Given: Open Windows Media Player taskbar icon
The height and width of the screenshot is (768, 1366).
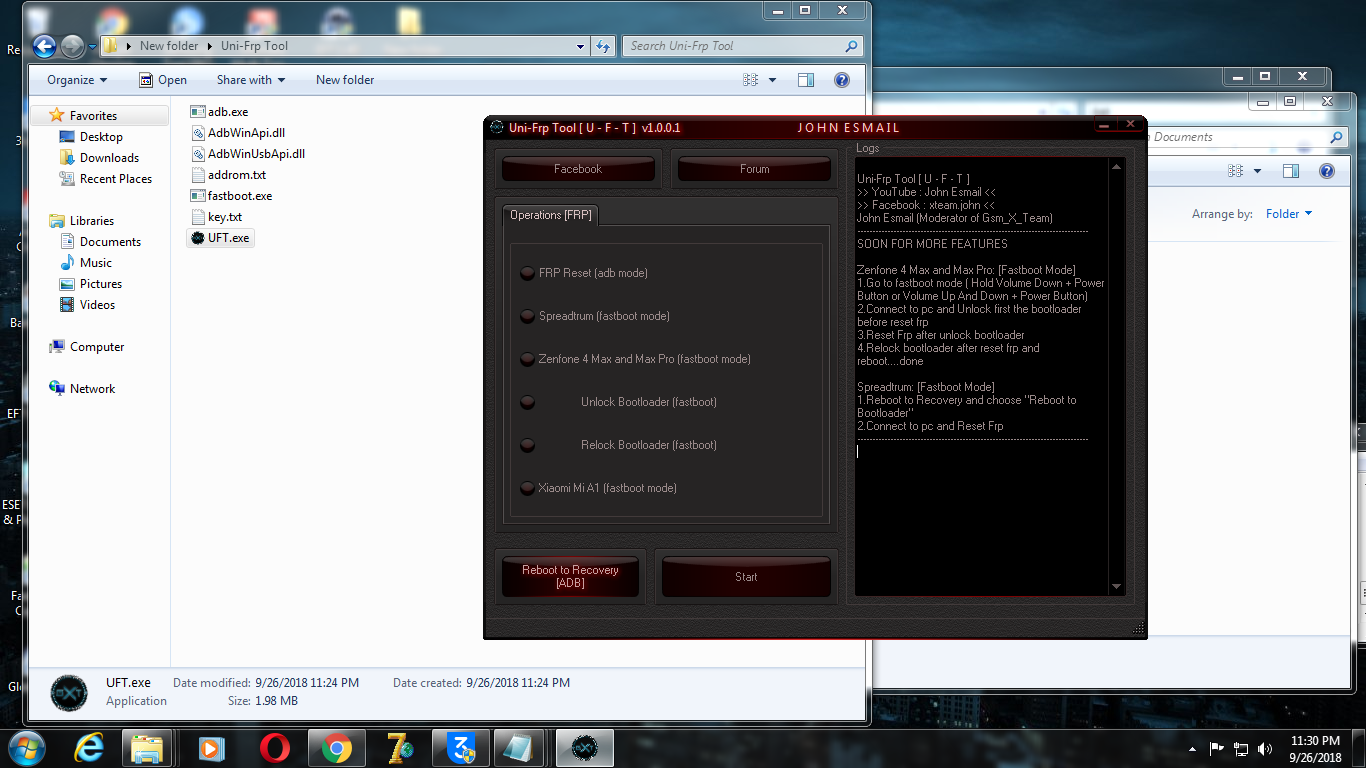Looking at the screenshot, I should click(x=209, y=748).
